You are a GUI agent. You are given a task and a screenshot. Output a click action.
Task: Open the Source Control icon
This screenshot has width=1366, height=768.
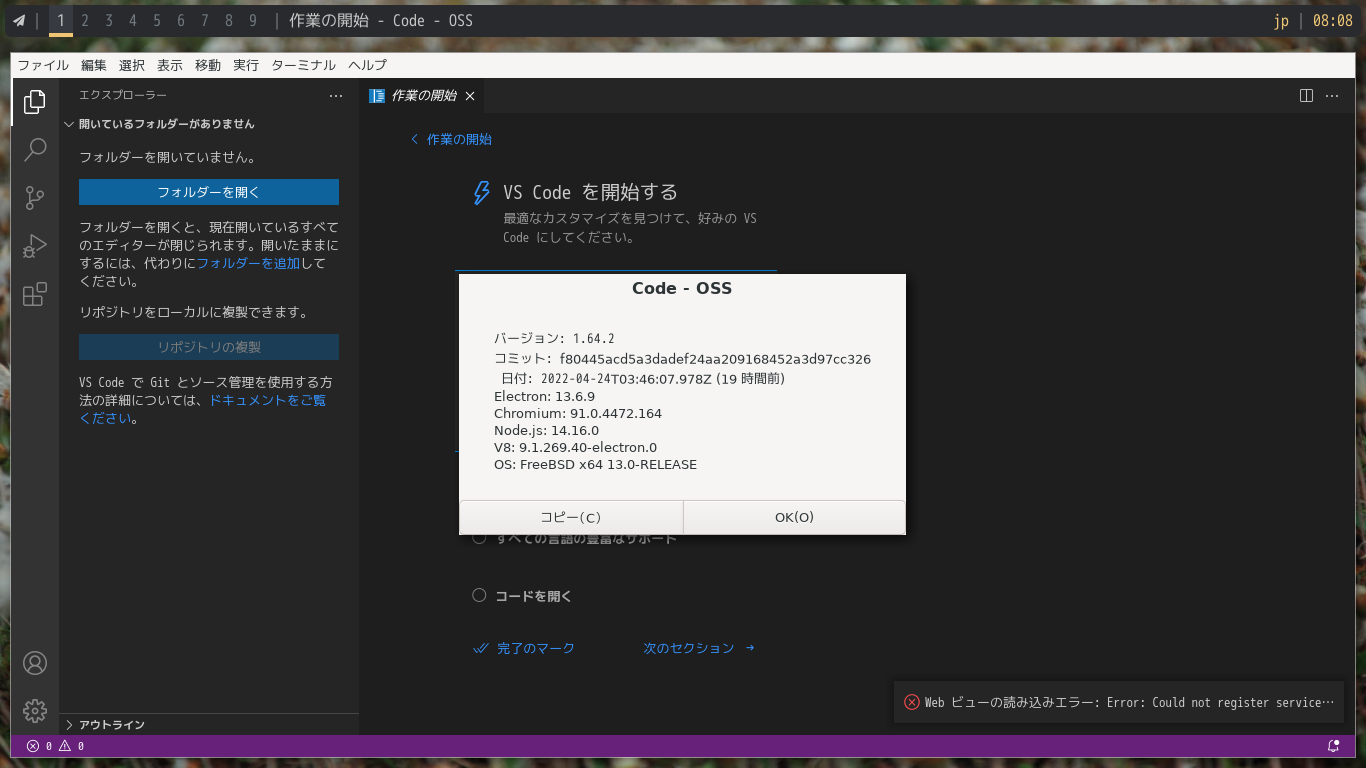click(x=35, y=198)
